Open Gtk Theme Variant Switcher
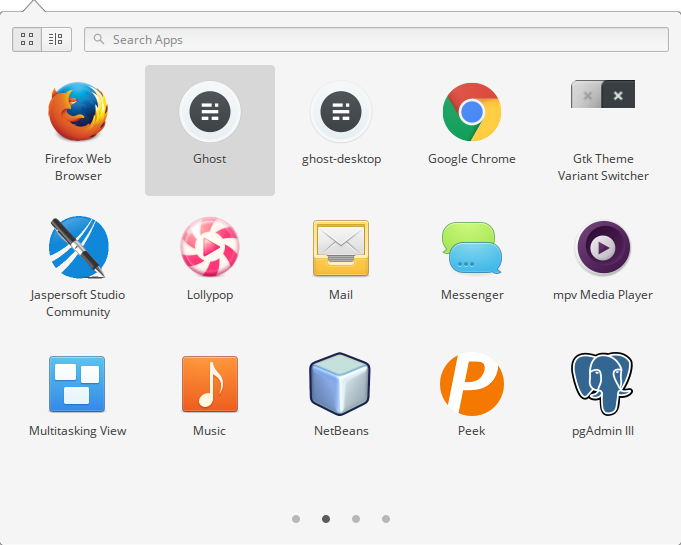 tap(603, 130)
